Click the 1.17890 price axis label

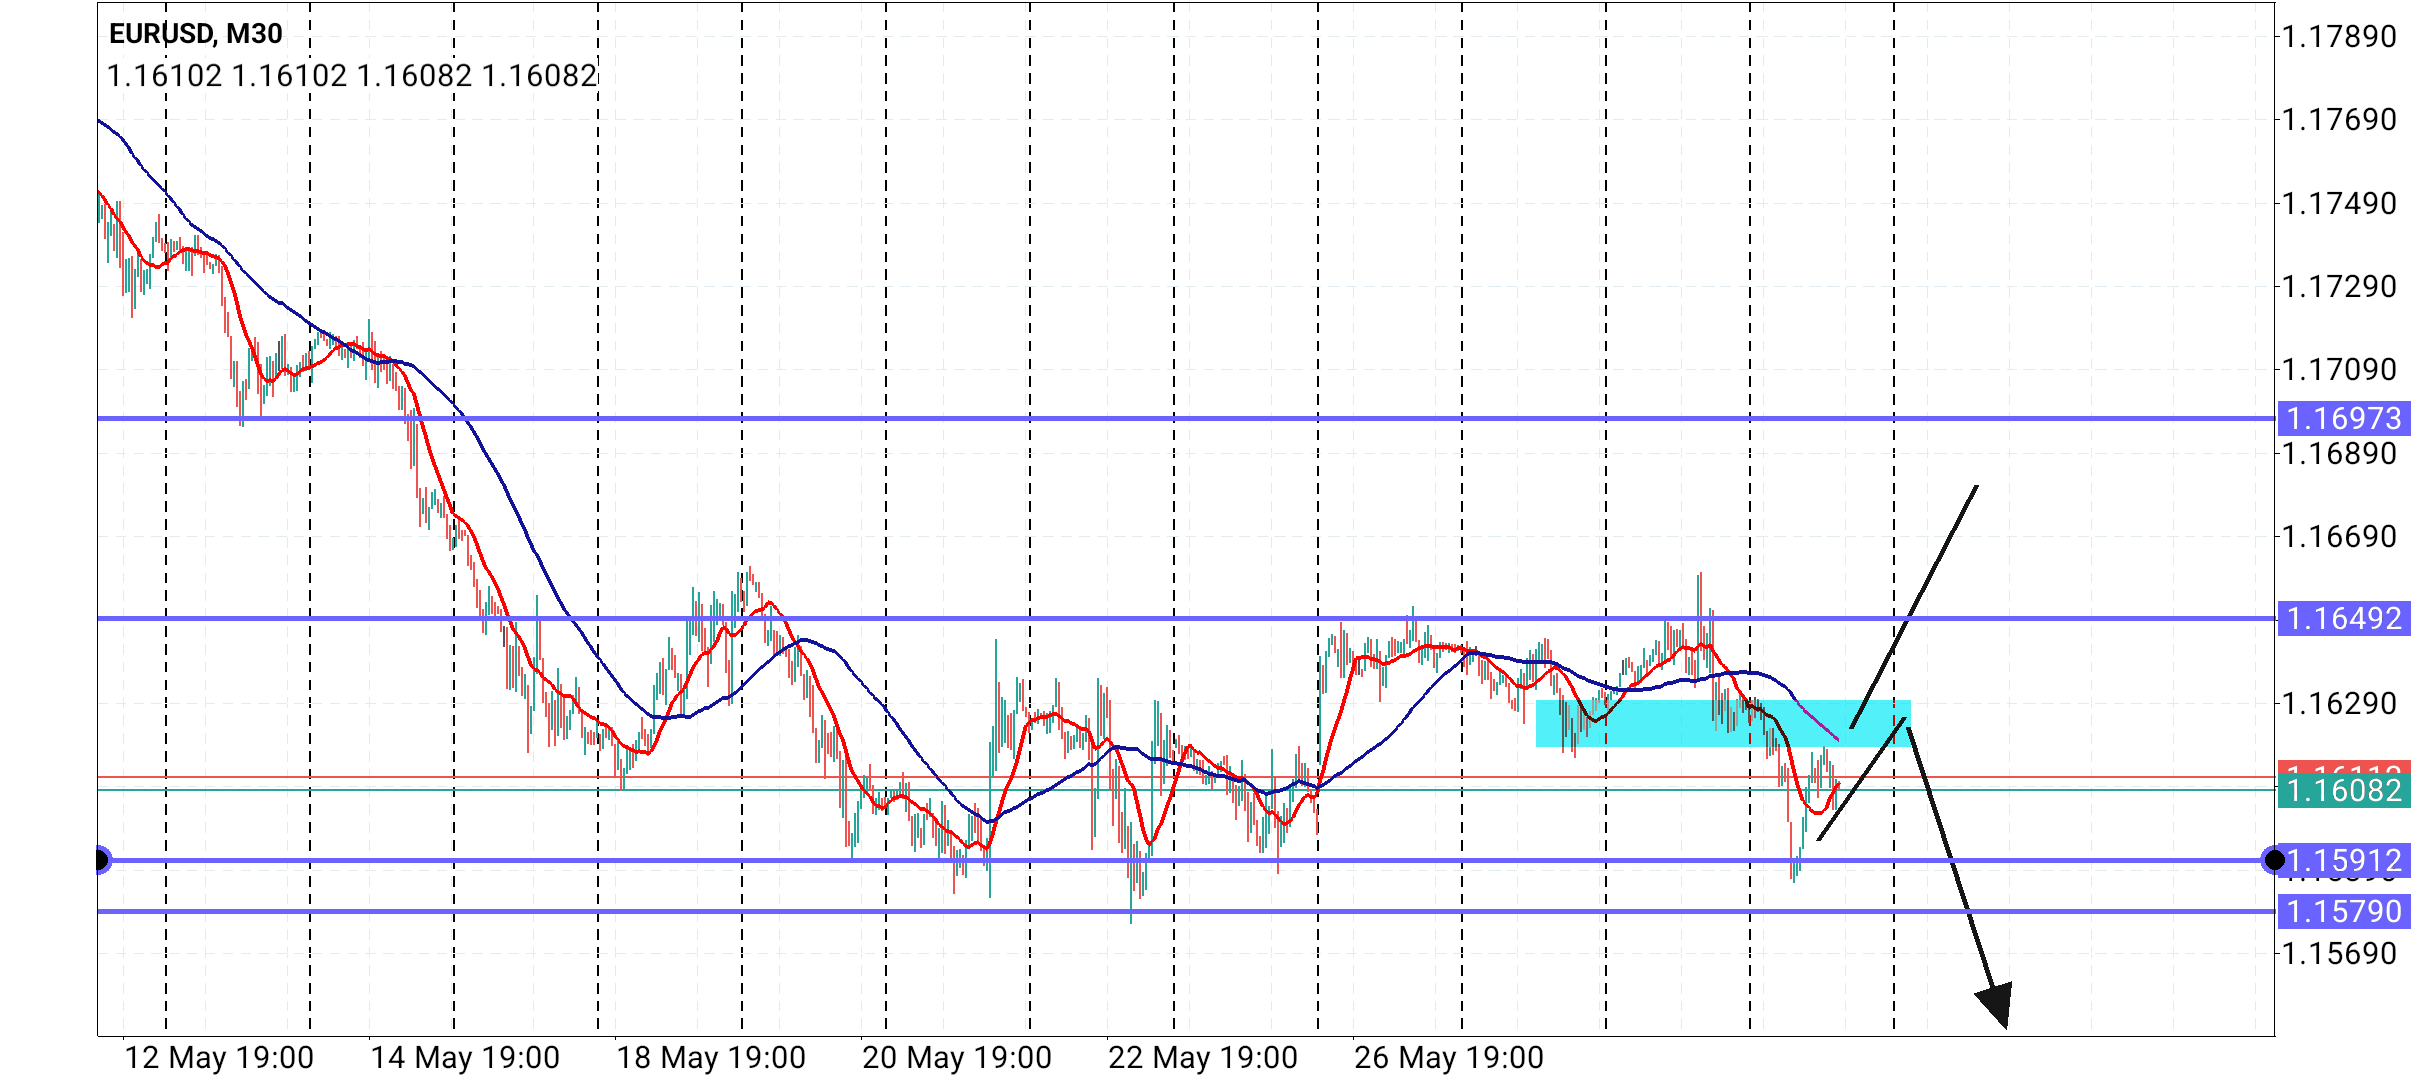[2340, 37]
